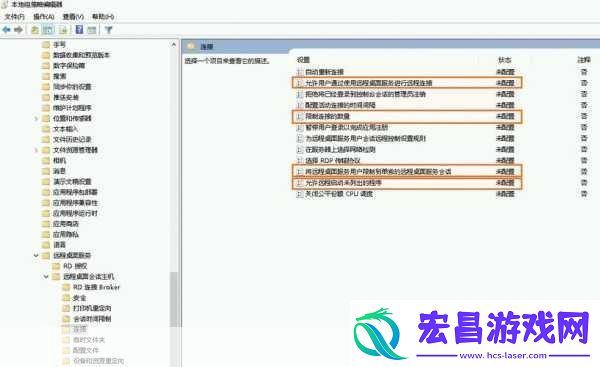
Task: Select the 应用程序包部署 folder
Action: point(75,192)
